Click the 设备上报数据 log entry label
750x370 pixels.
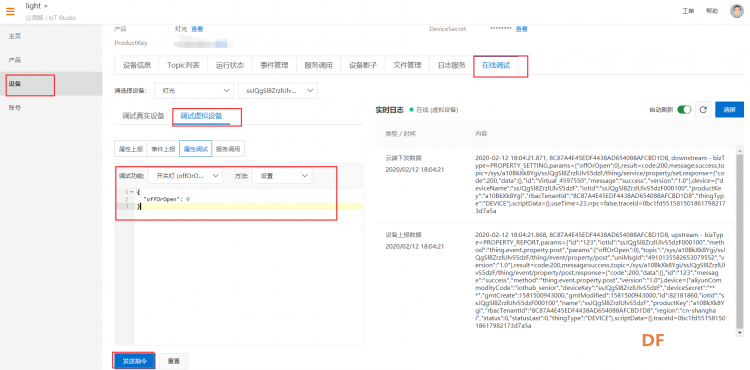click(x=404, y=235)
